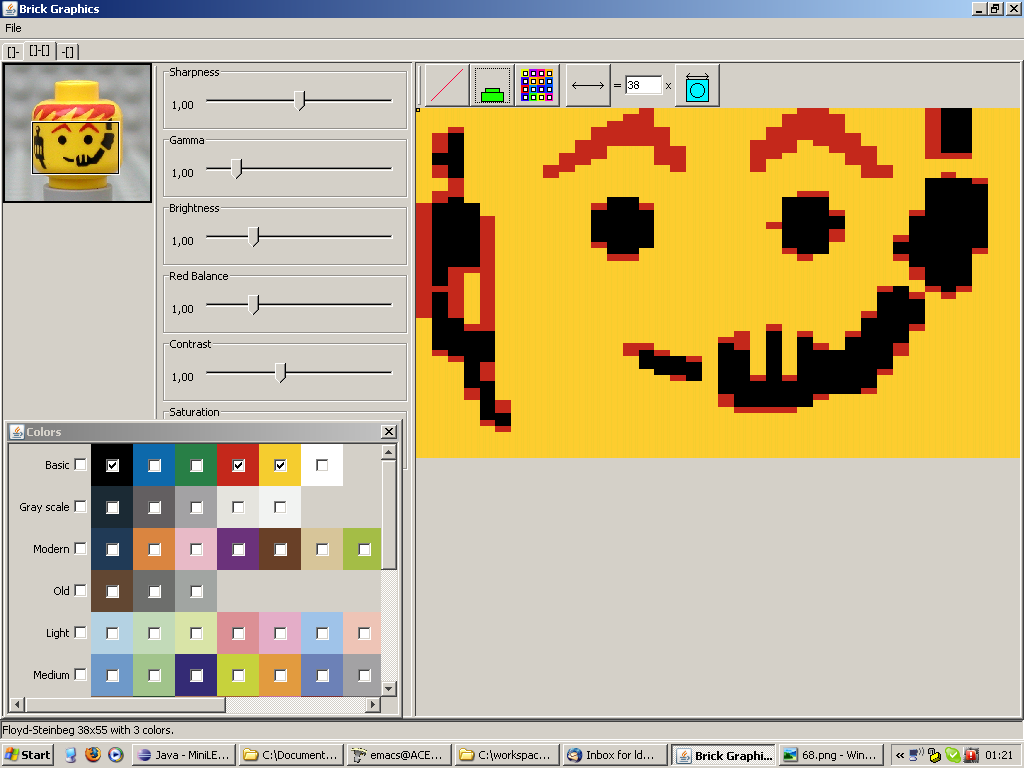The image size is (1024, 768).
Task: Click the horizontal width arrow icon
Action: (x=587, y=86)
